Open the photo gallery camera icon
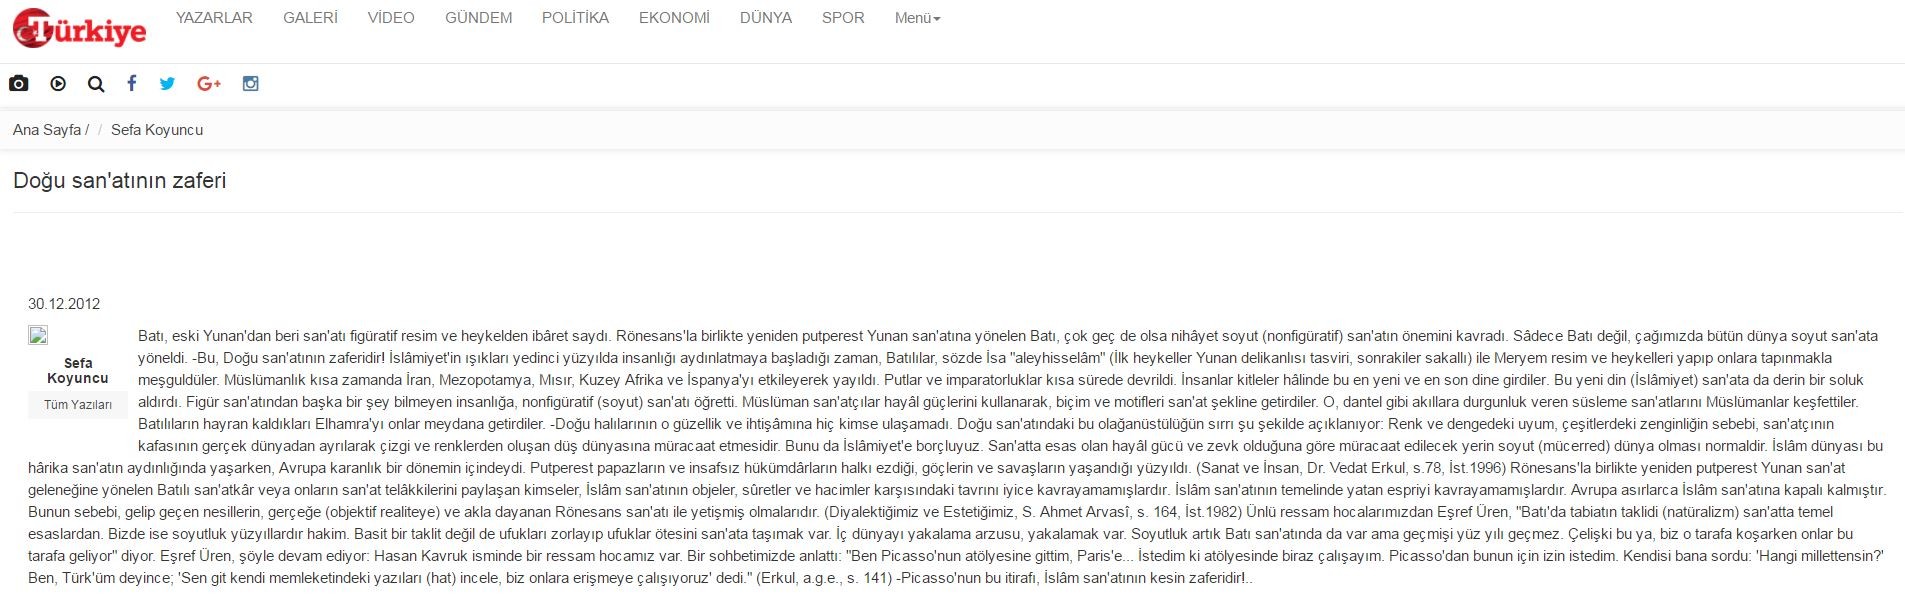Viewport: 1905px width, 606px height. 19,84
